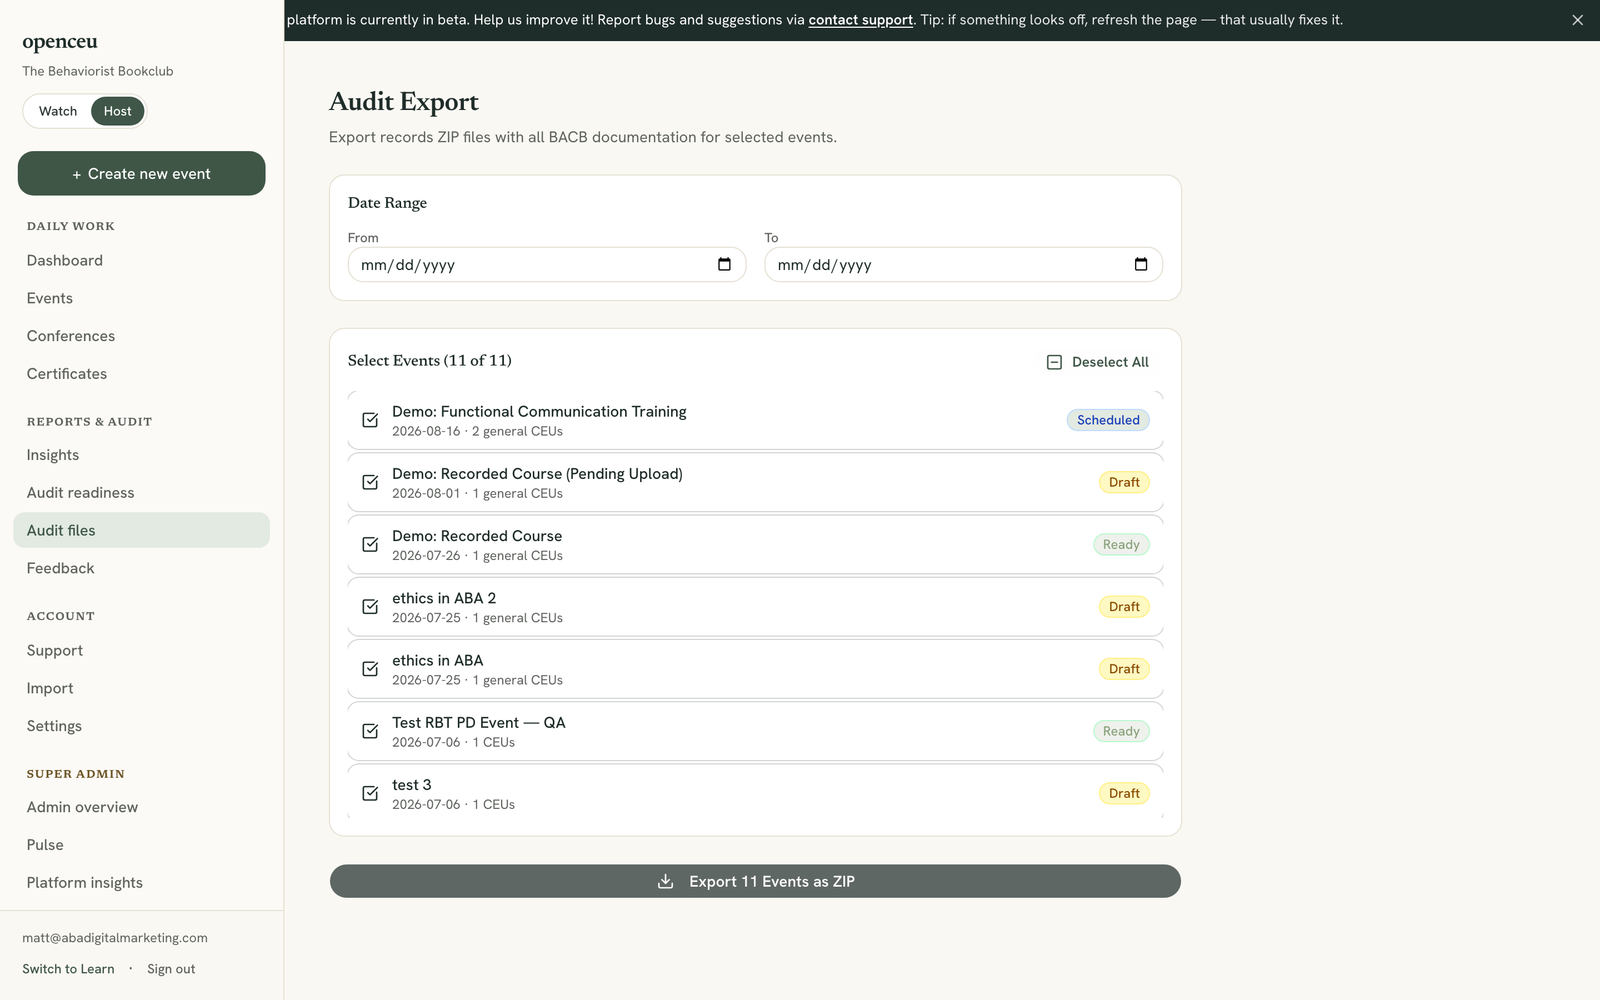The width and height of the screenshot is (1600, 1000).
Task: Click Ready badge on Test RBT PD Event
Action: [1121, 731]
